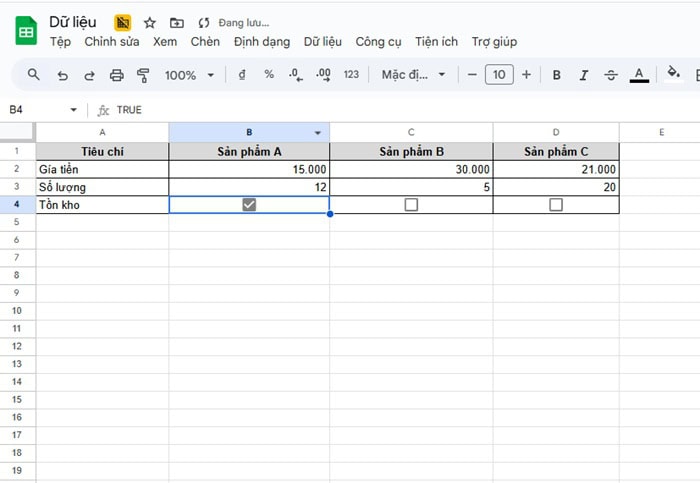Click the select-all corner box
The image size is (700, 483).
[17, 132]
